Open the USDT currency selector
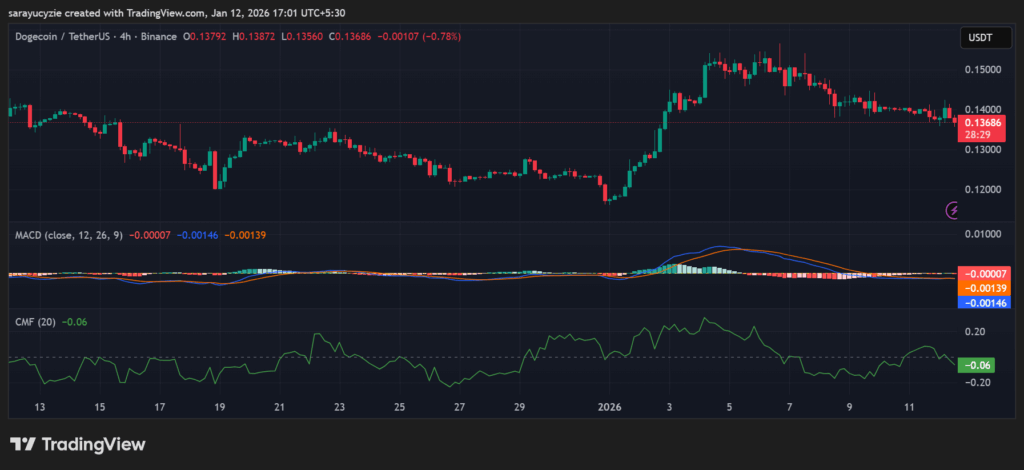 tap(979, 36)
